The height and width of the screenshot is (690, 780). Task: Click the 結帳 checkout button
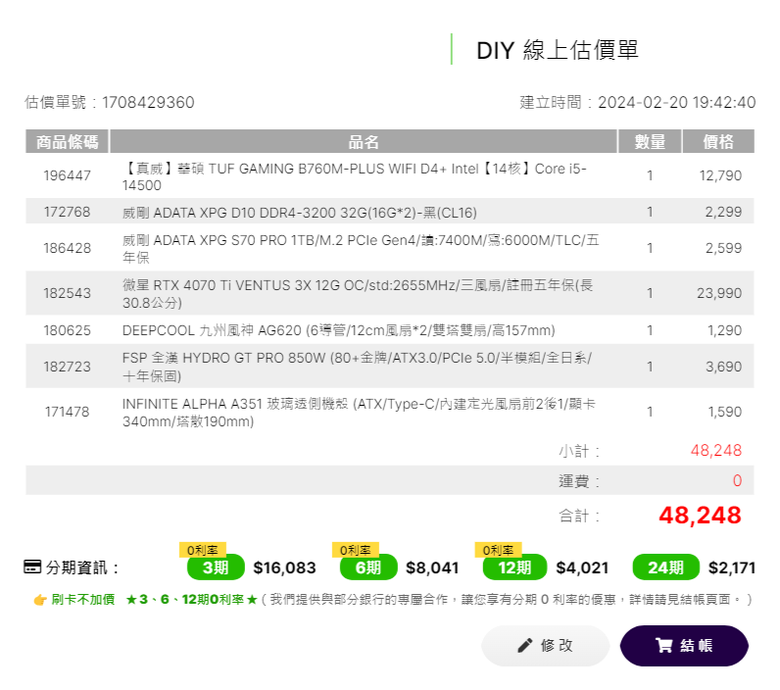[x=684, y=645]
